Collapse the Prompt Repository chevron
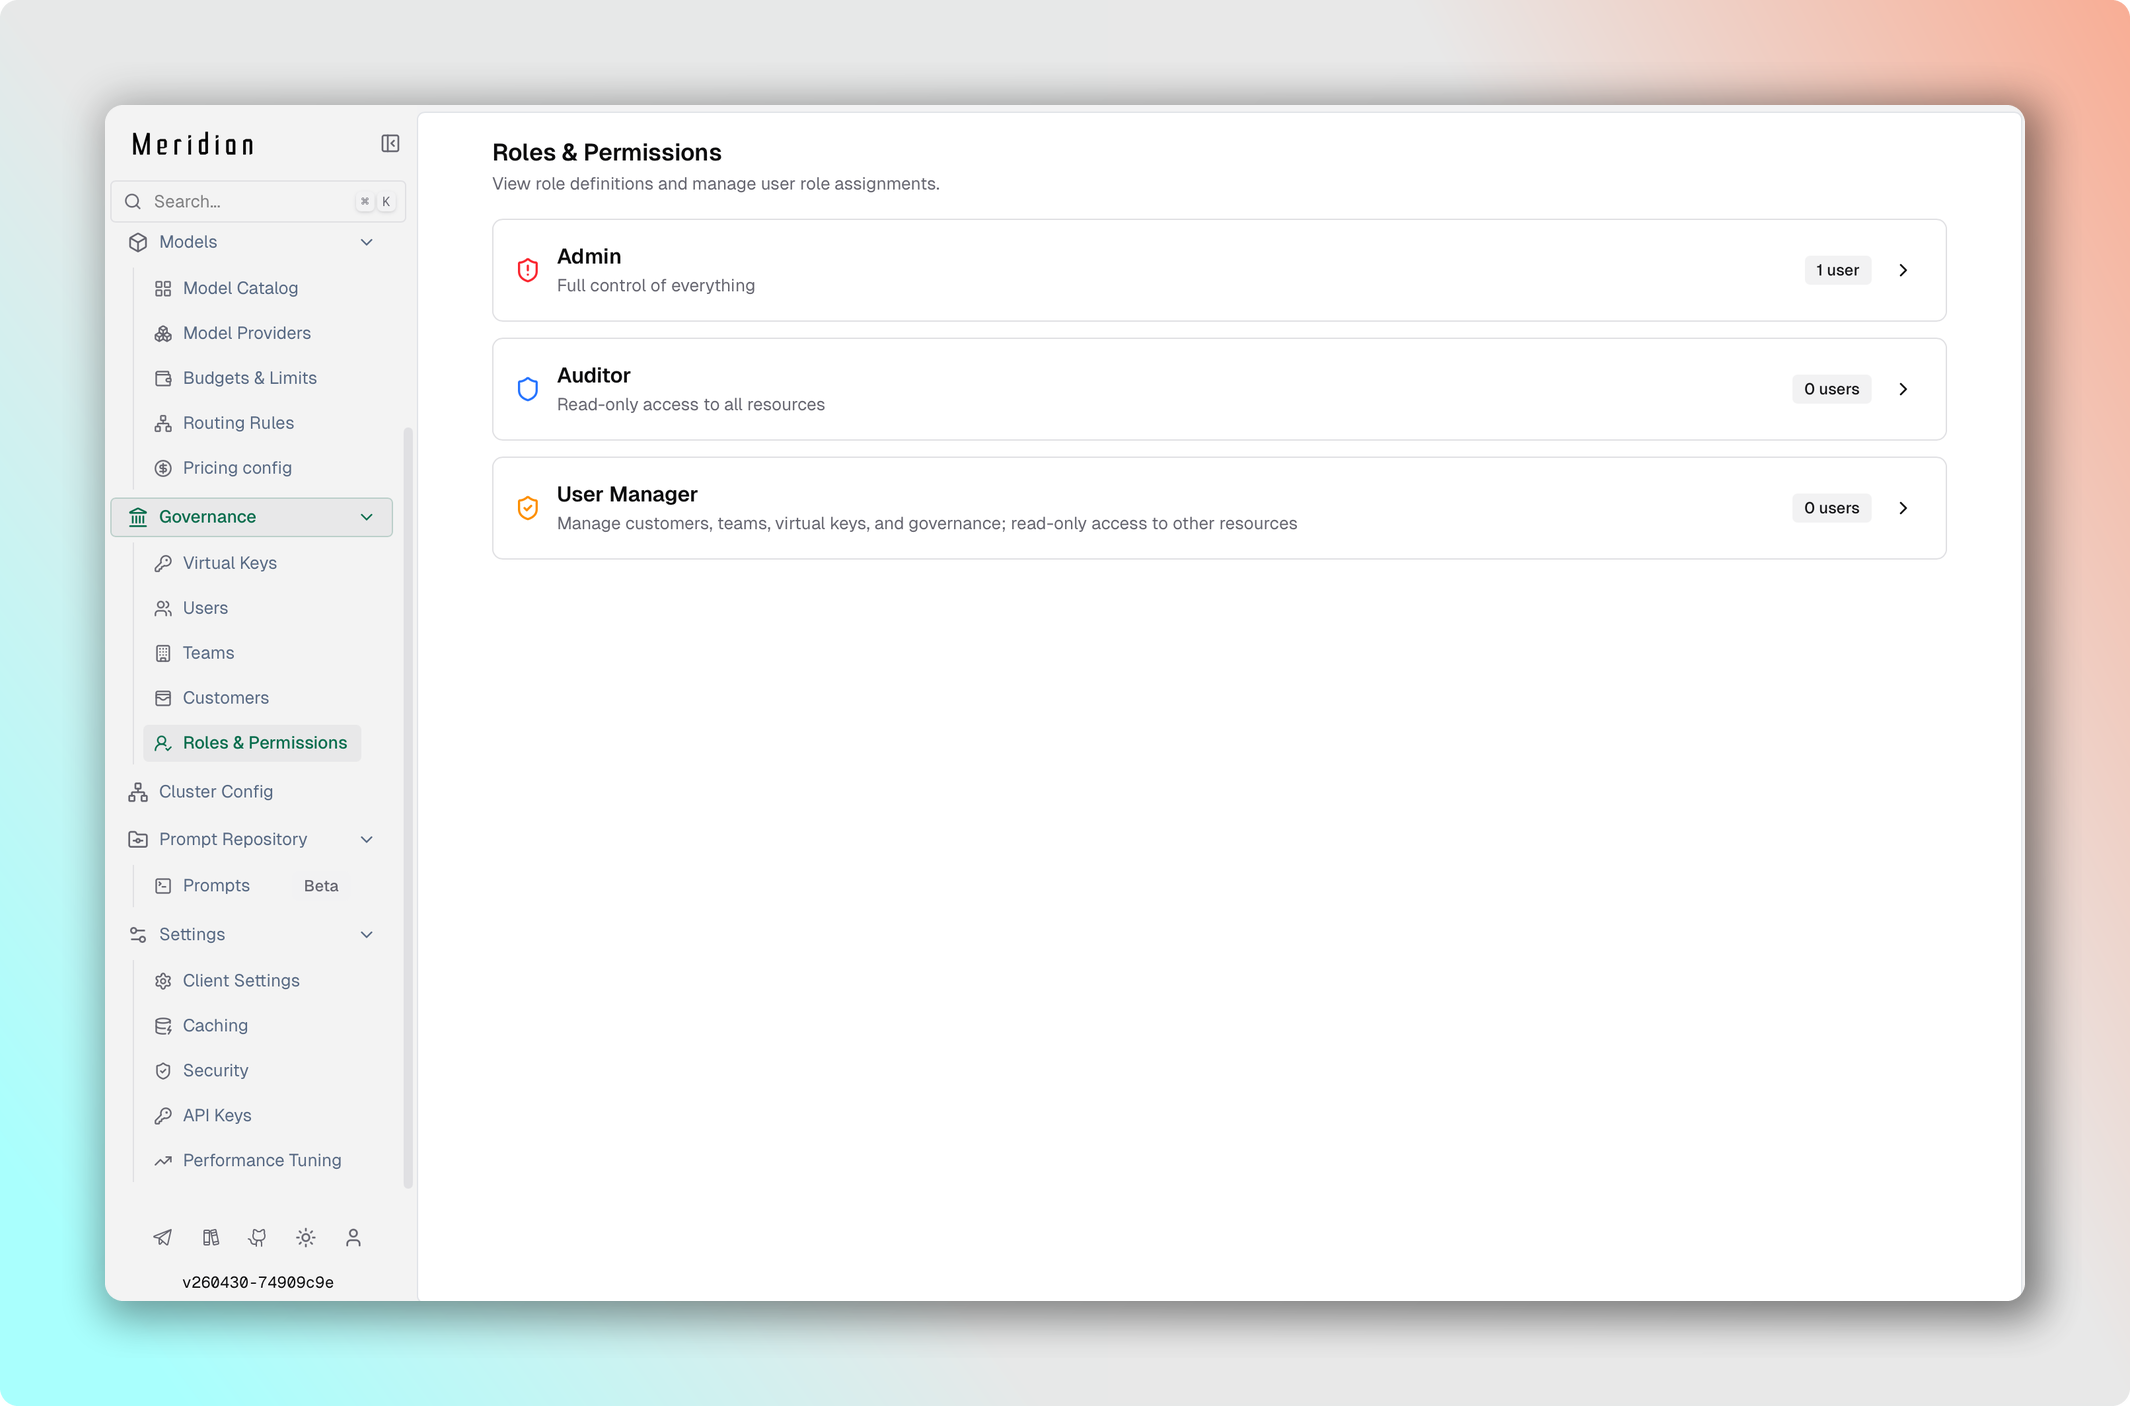This screenshot has width=2130, height=1406. pos(367,840)
